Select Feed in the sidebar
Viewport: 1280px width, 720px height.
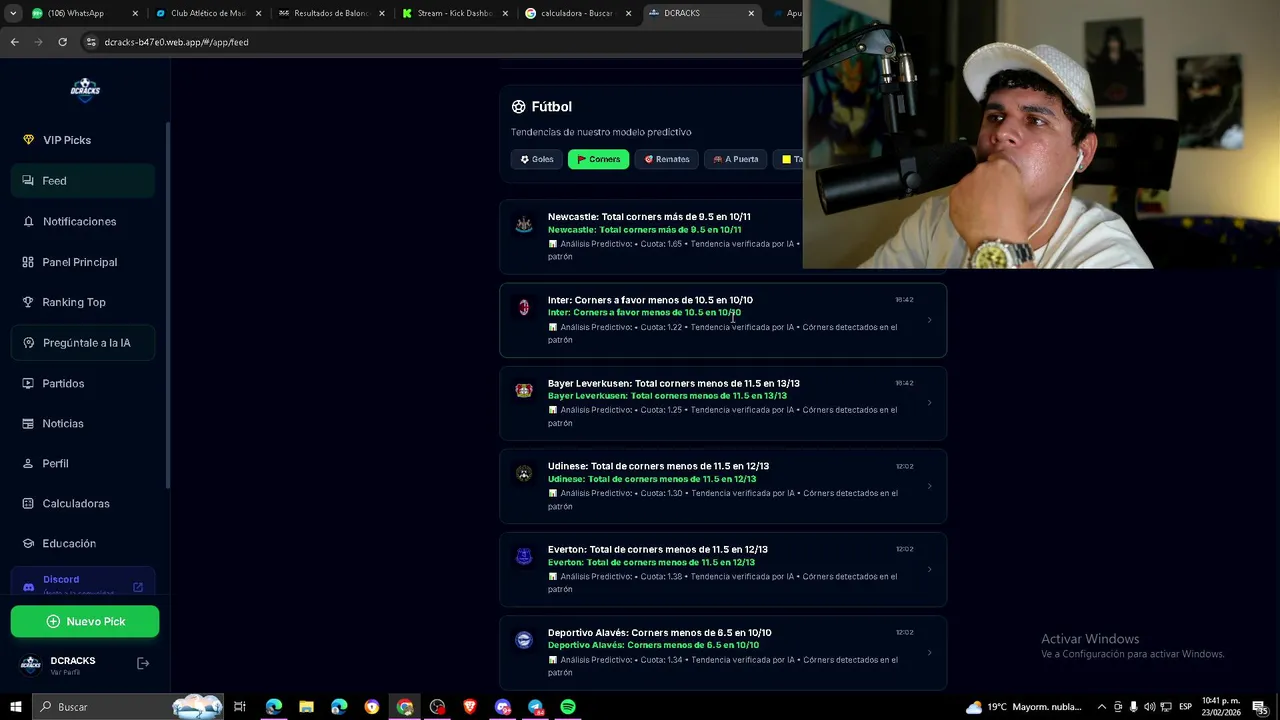[84, 181]
